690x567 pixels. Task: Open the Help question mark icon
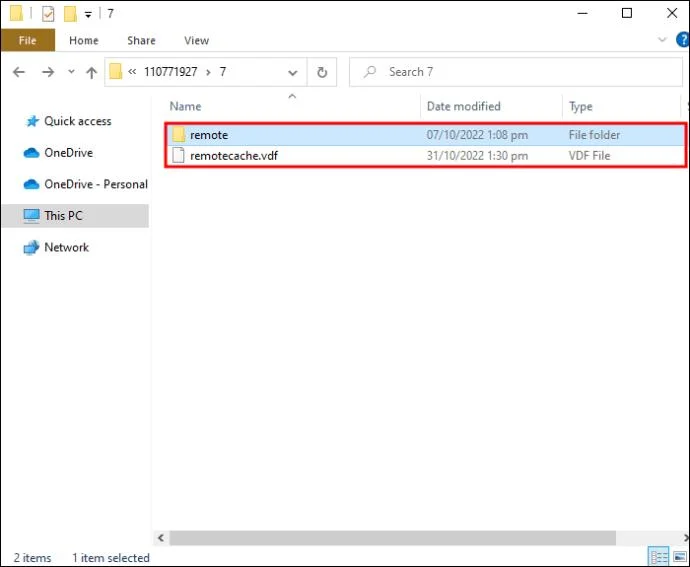pyautogui.click(x=683, y=40)
